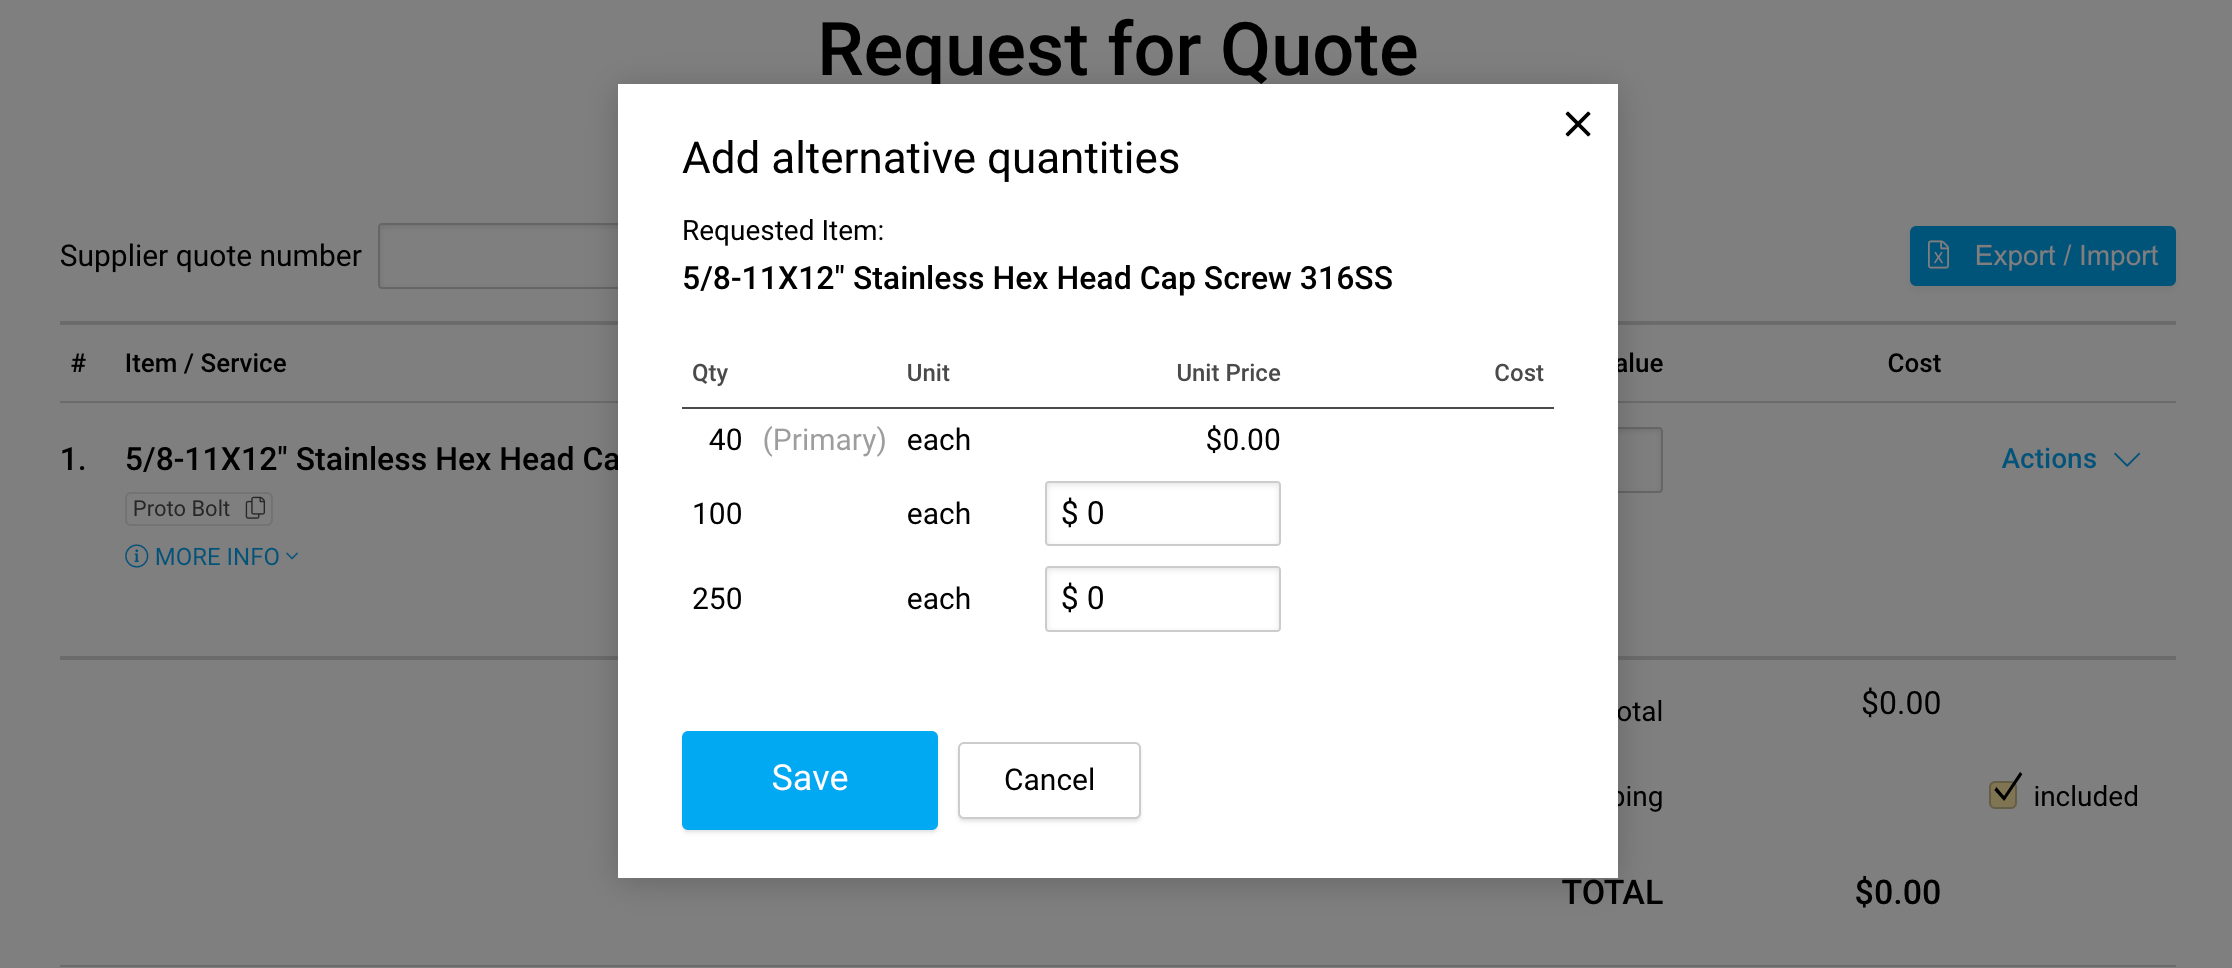Click the Unit Price column header
The width and height of the screenshot is (2232, 968).
click(x=1227, y=373)
